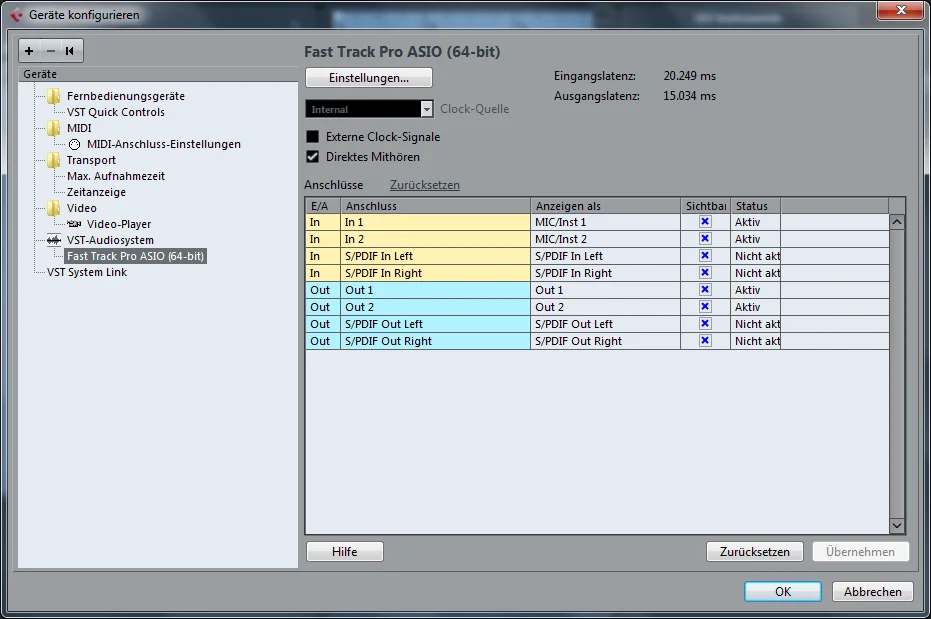Click the Zurücksetzen button at bottom
Screen dimensions: 931x619
coord(755,552)
